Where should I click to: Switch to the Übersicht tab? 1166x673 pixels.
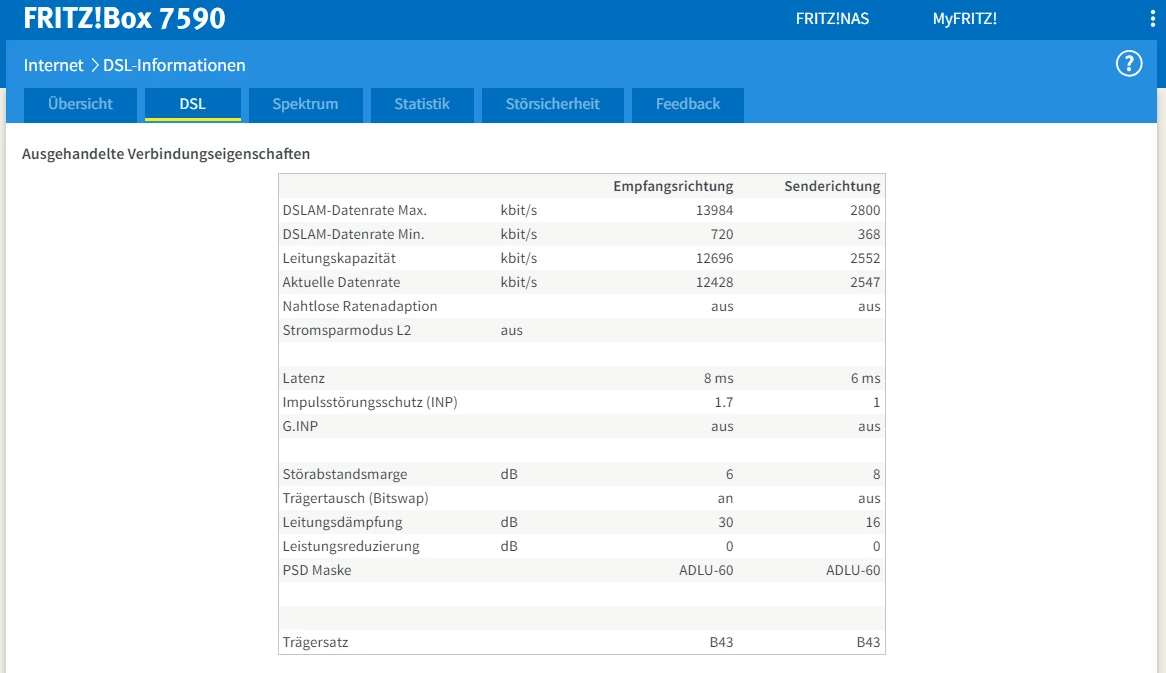pyautogui.click(x=80, y=104)
